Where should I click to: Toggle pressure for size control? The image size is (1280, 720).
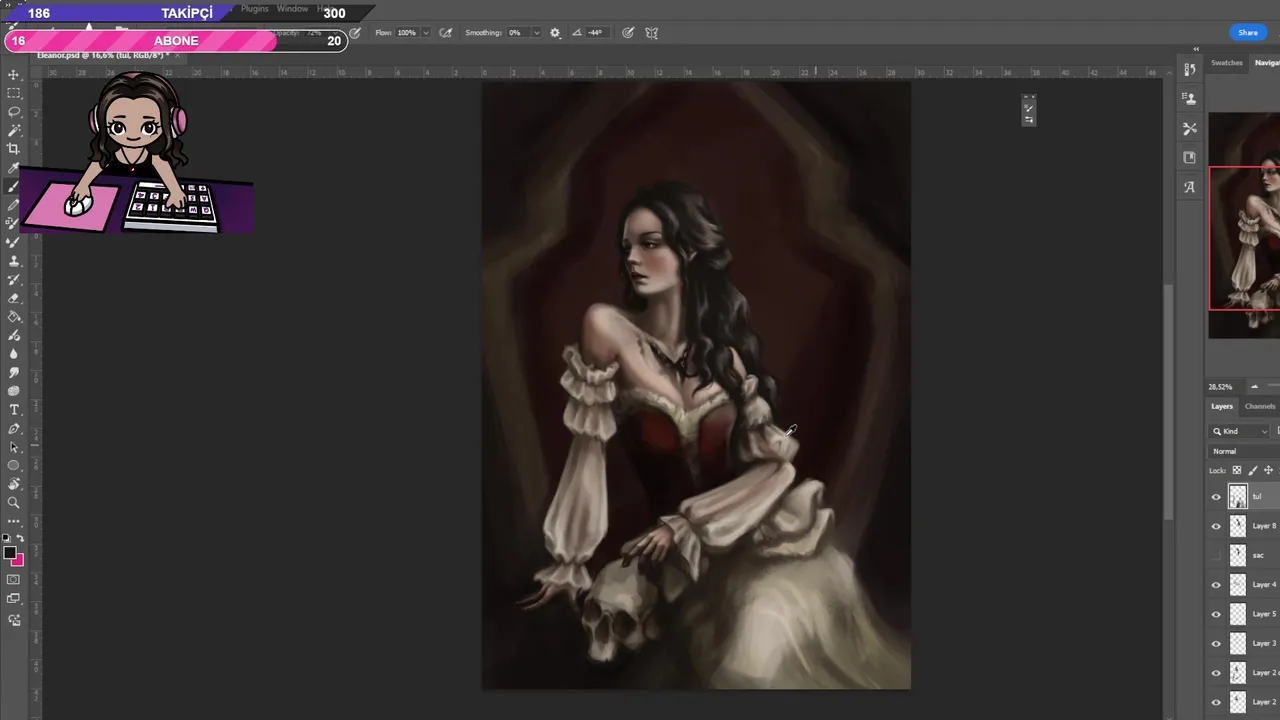pyautogui.click(x=628, y=33)
